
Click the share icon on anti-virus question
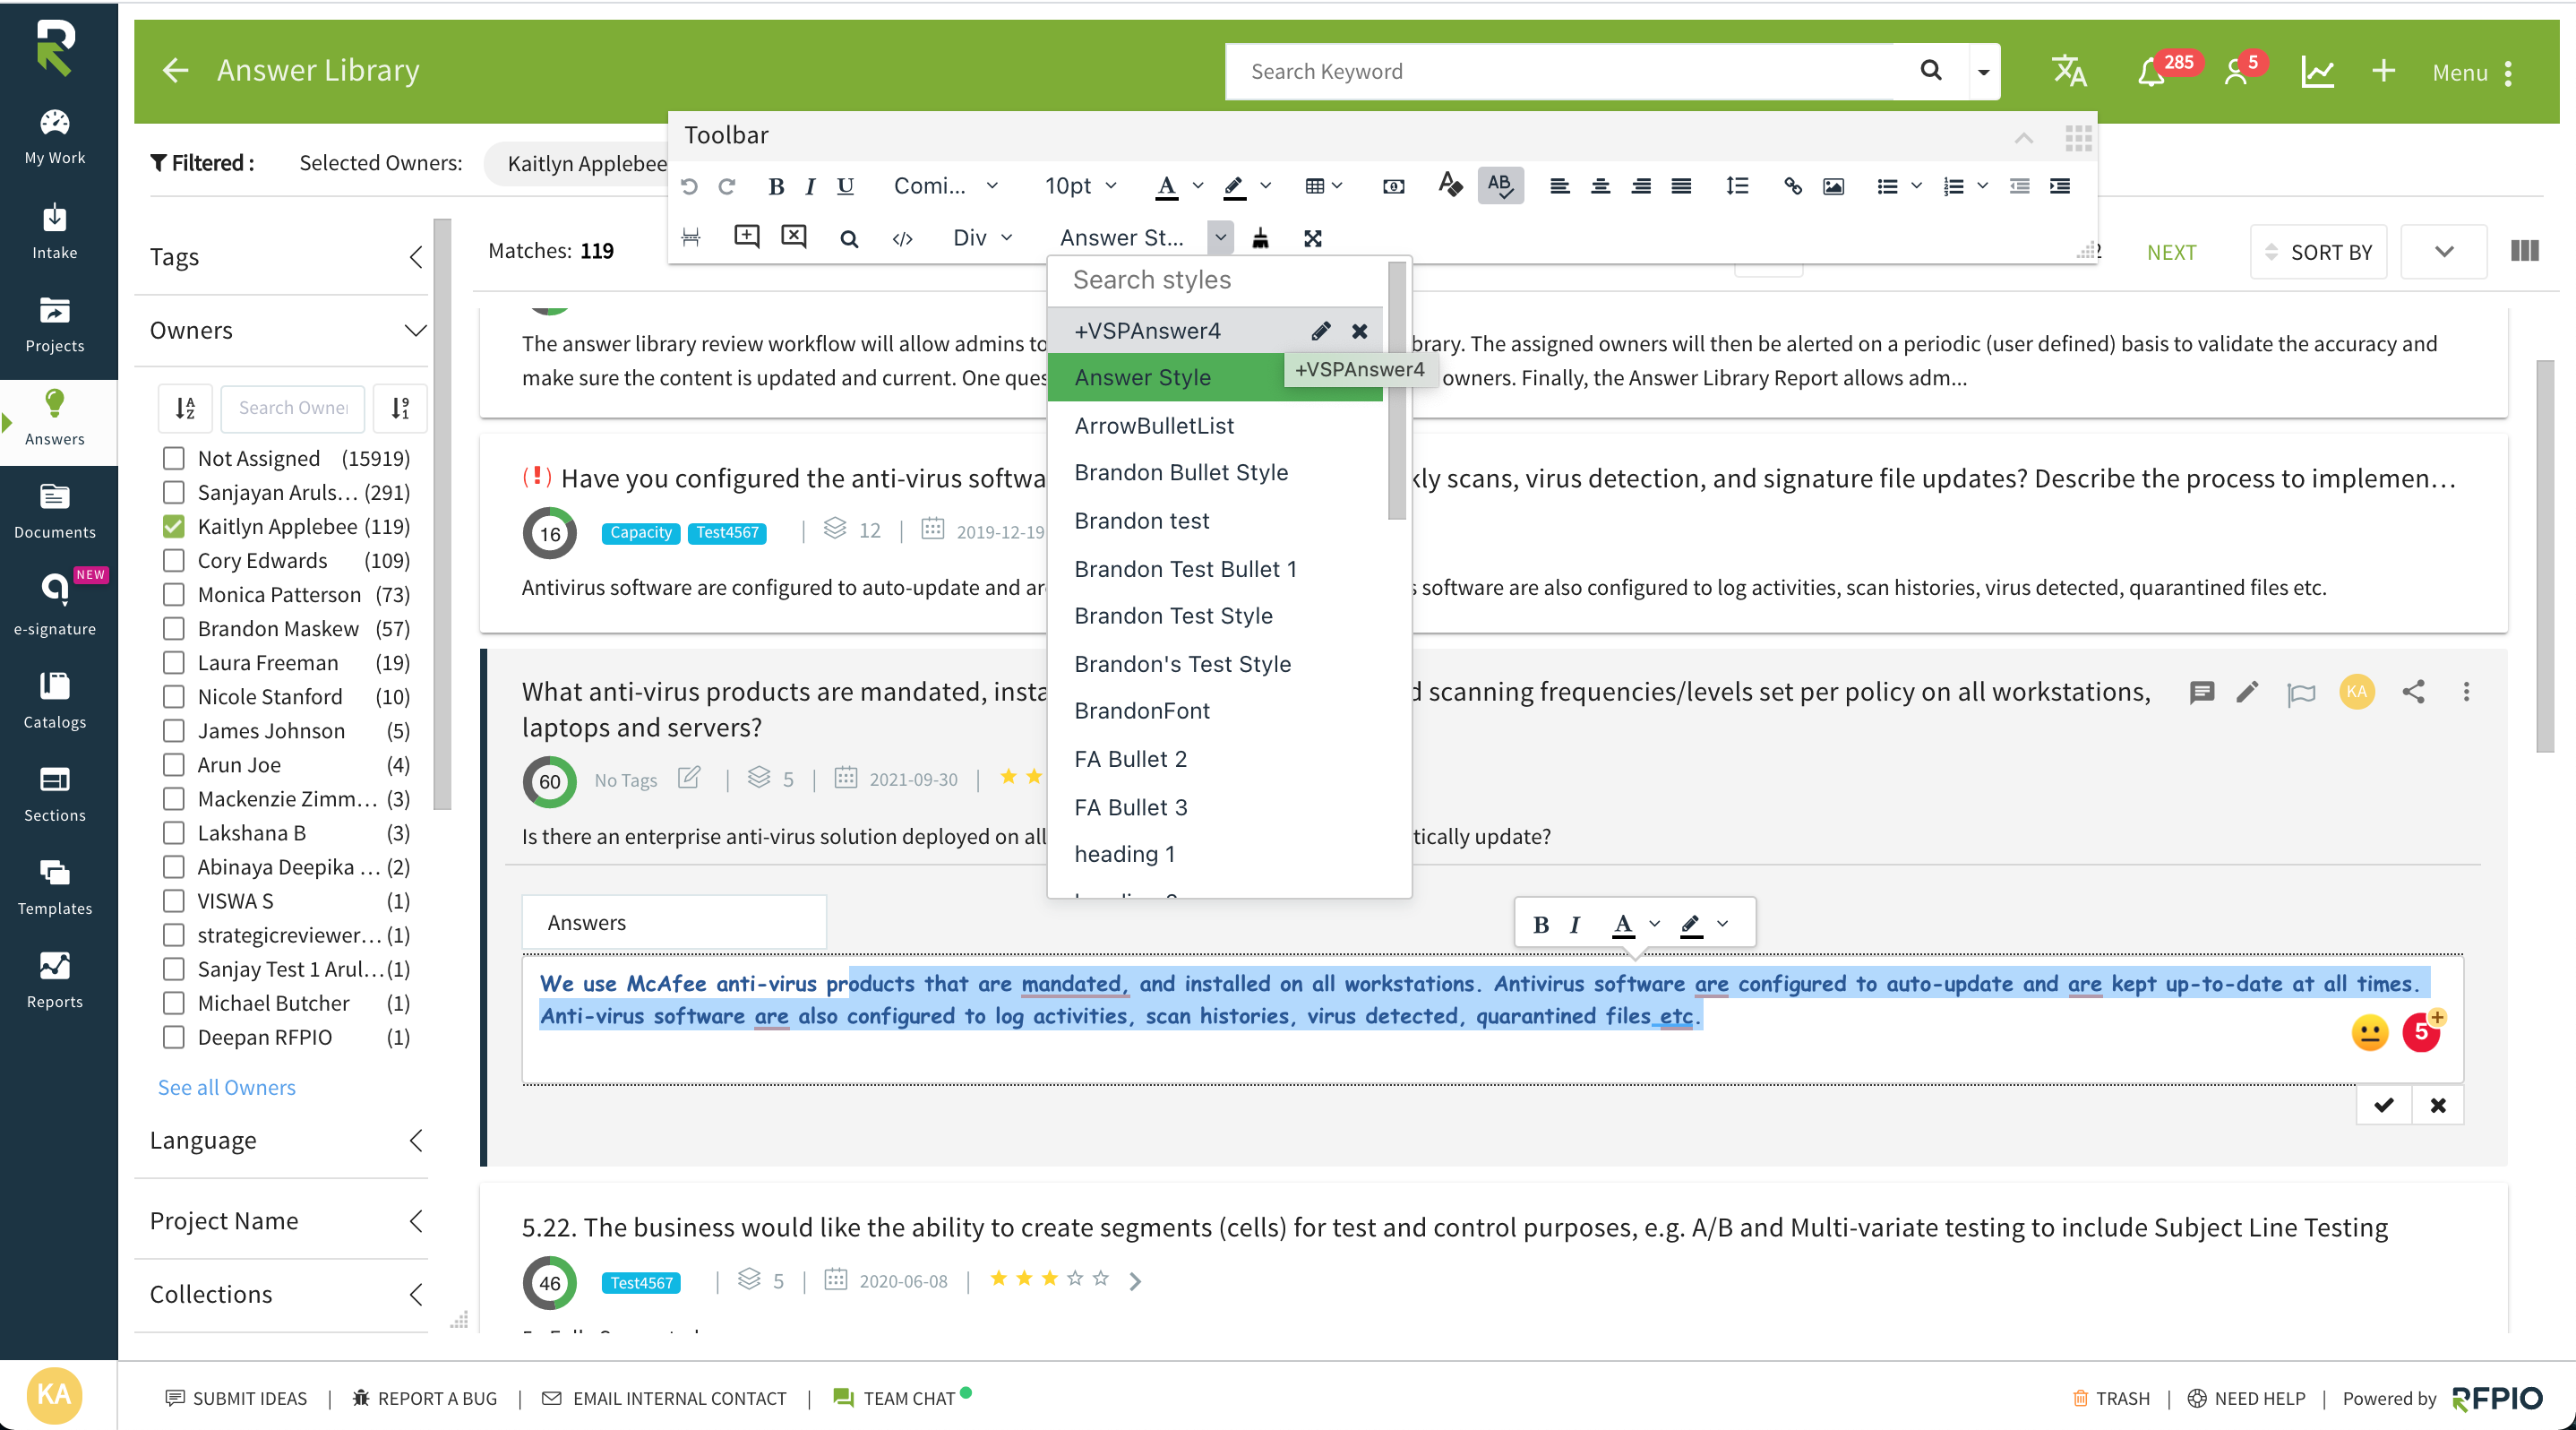2413,692
